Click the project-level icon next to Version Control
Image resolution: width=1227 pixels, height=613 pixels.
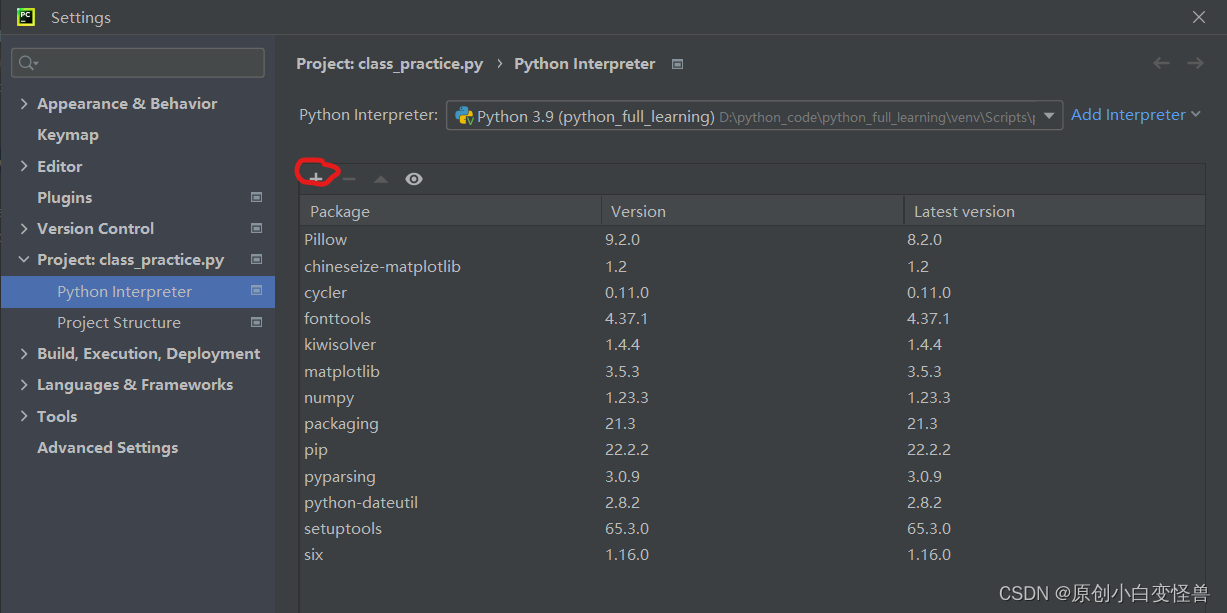click(x=256, y=229)
